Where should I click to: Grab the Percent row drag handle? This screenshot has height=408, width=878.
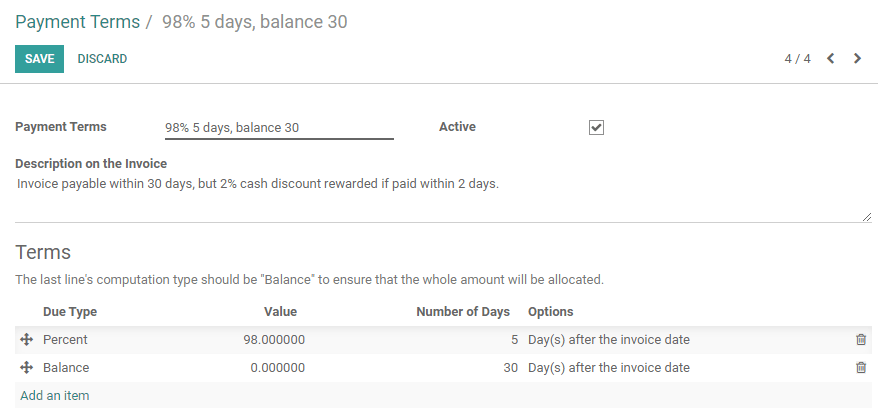click(26, 340)
